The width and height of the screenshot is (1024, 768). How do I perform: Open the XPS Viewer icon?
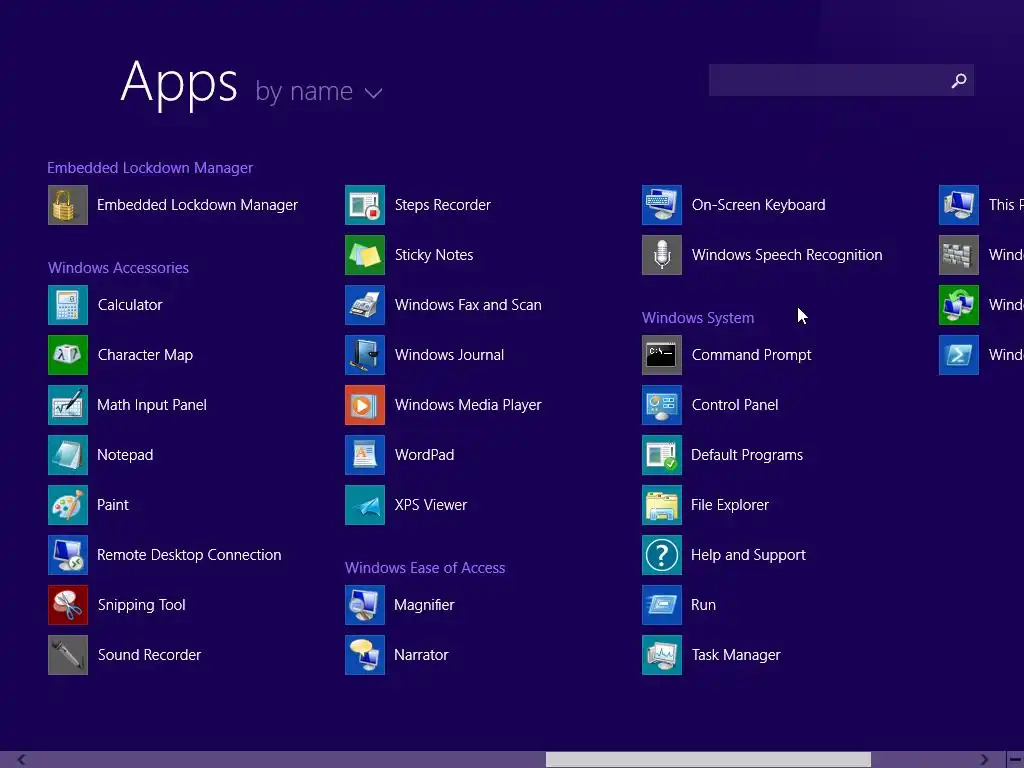coord(365,505)
